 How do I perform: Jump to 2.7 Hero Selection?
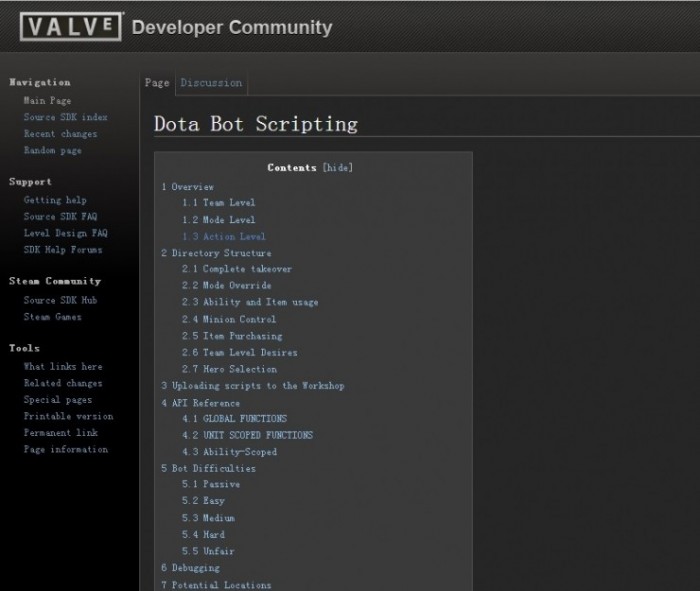229,369
